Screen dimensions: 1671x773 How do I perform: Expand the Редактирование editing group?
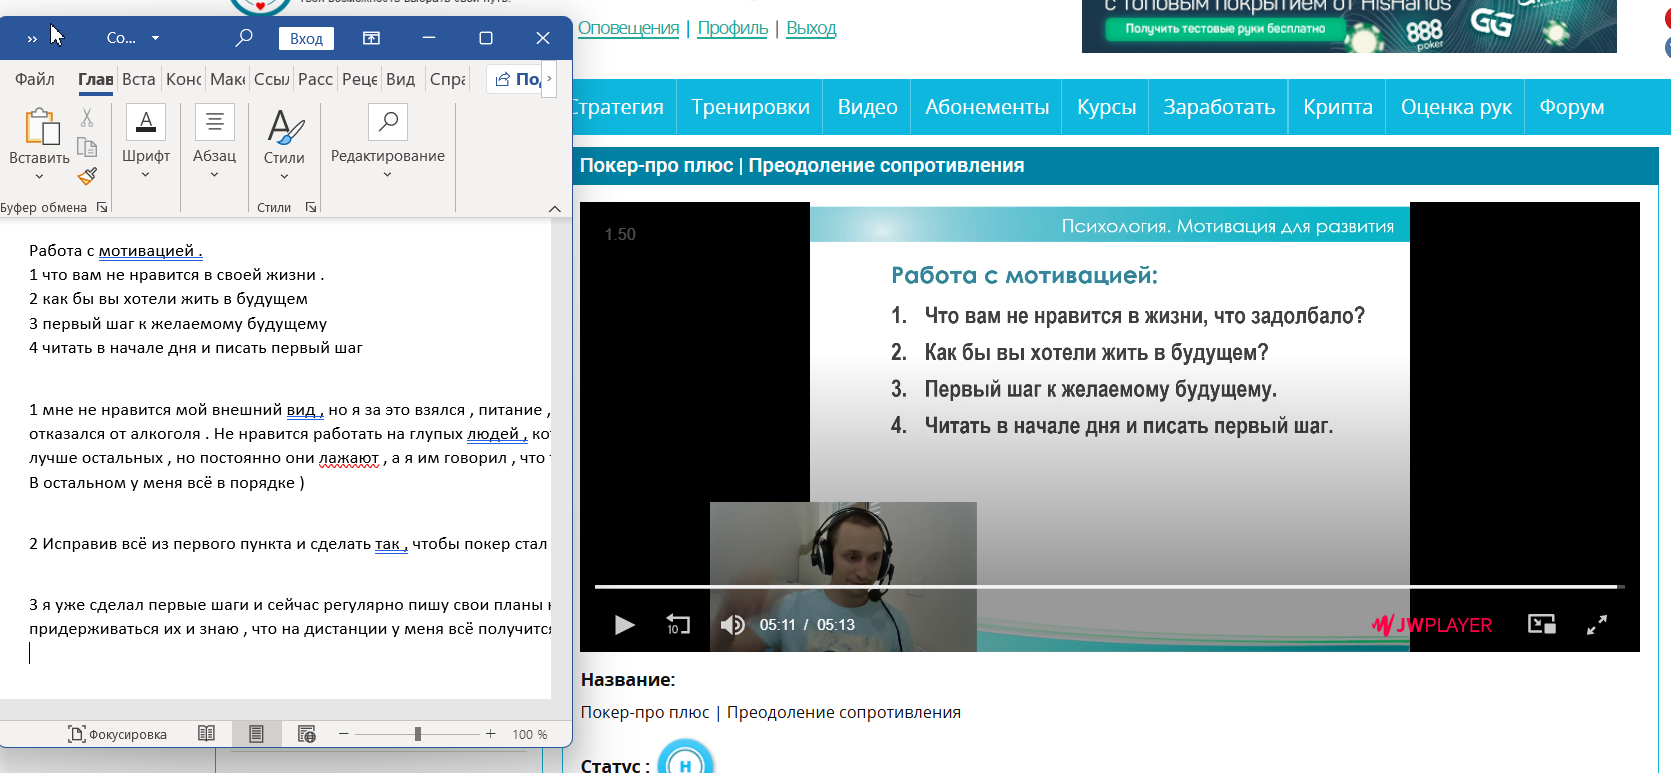(388, 142)
